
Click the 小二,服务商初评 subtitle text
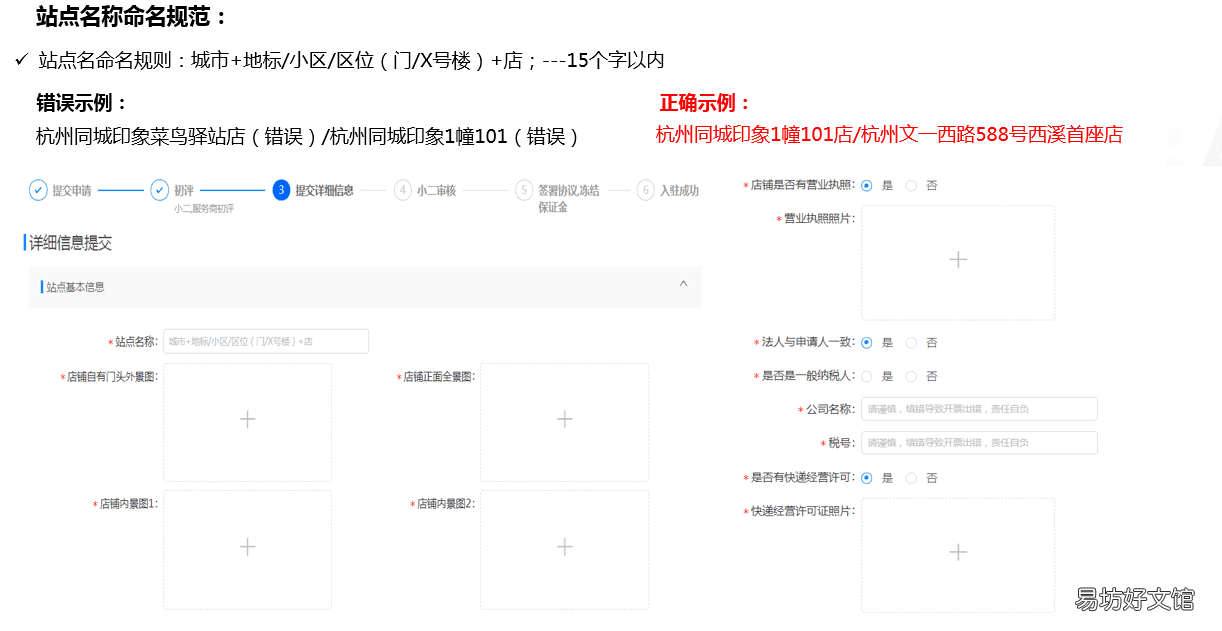click(x=203, y=208)
